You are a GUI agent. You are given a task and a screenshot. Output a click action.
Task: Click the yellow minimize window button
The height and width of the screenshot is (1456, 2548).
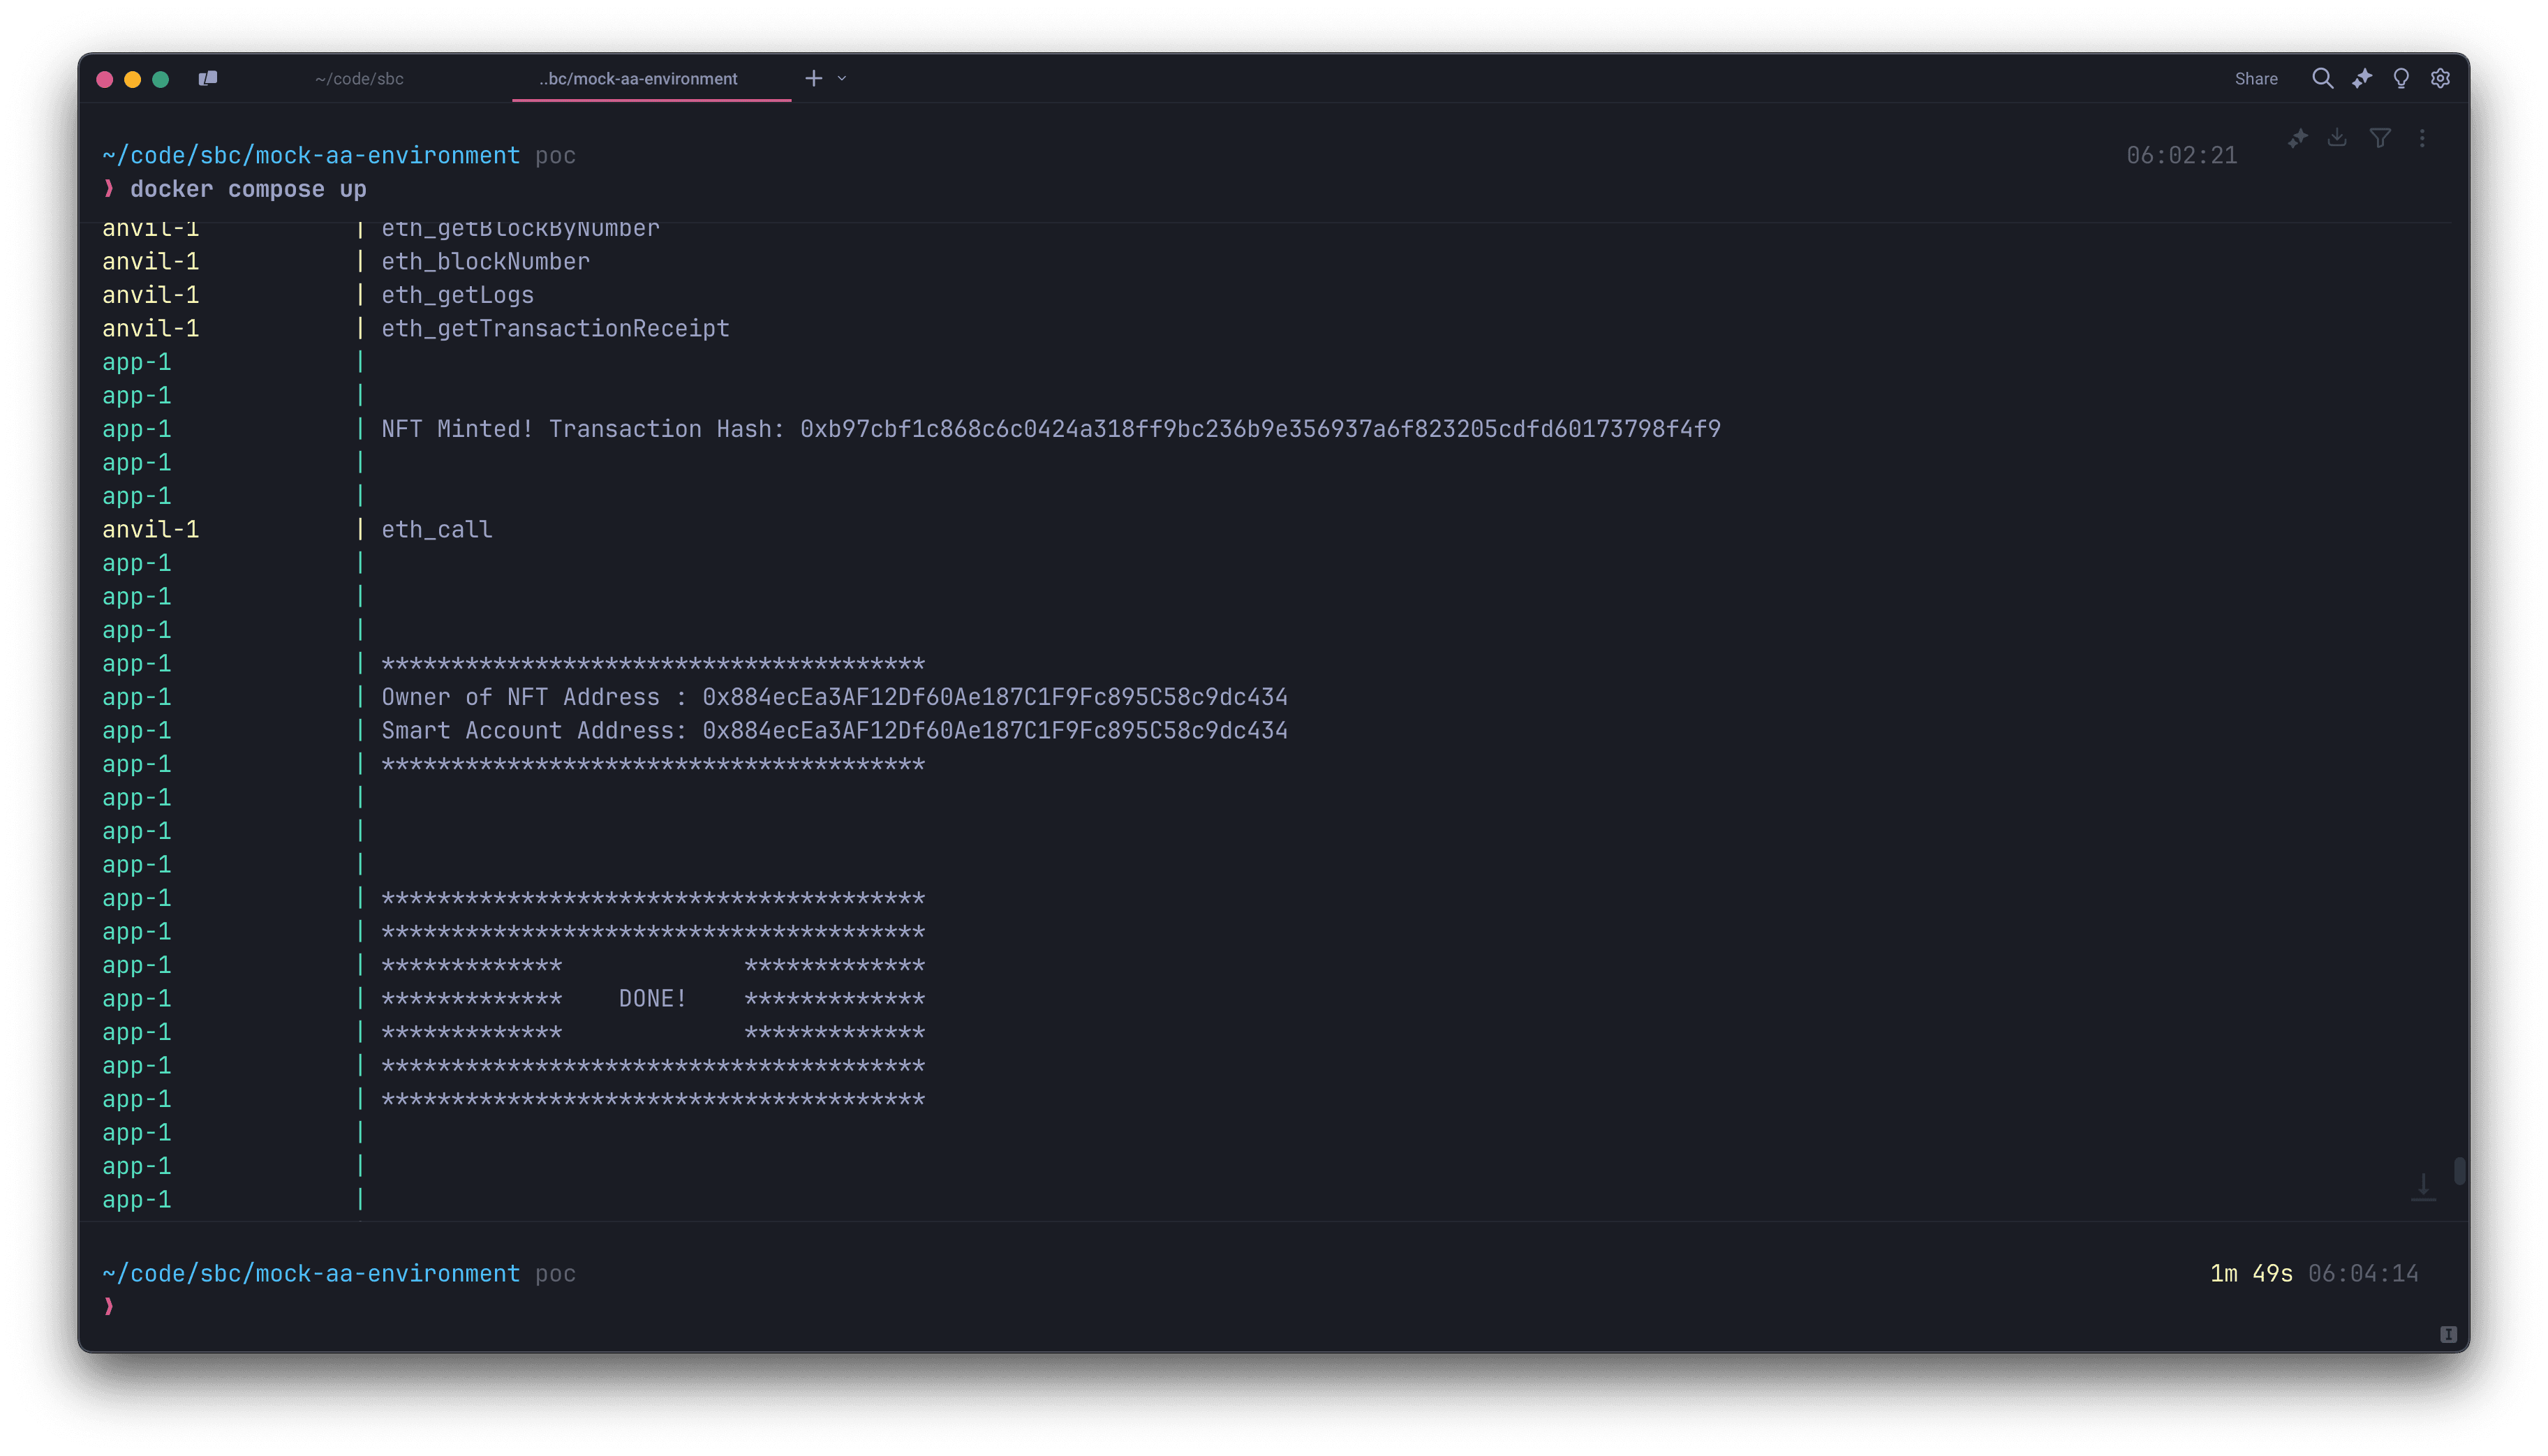point(133,79)
